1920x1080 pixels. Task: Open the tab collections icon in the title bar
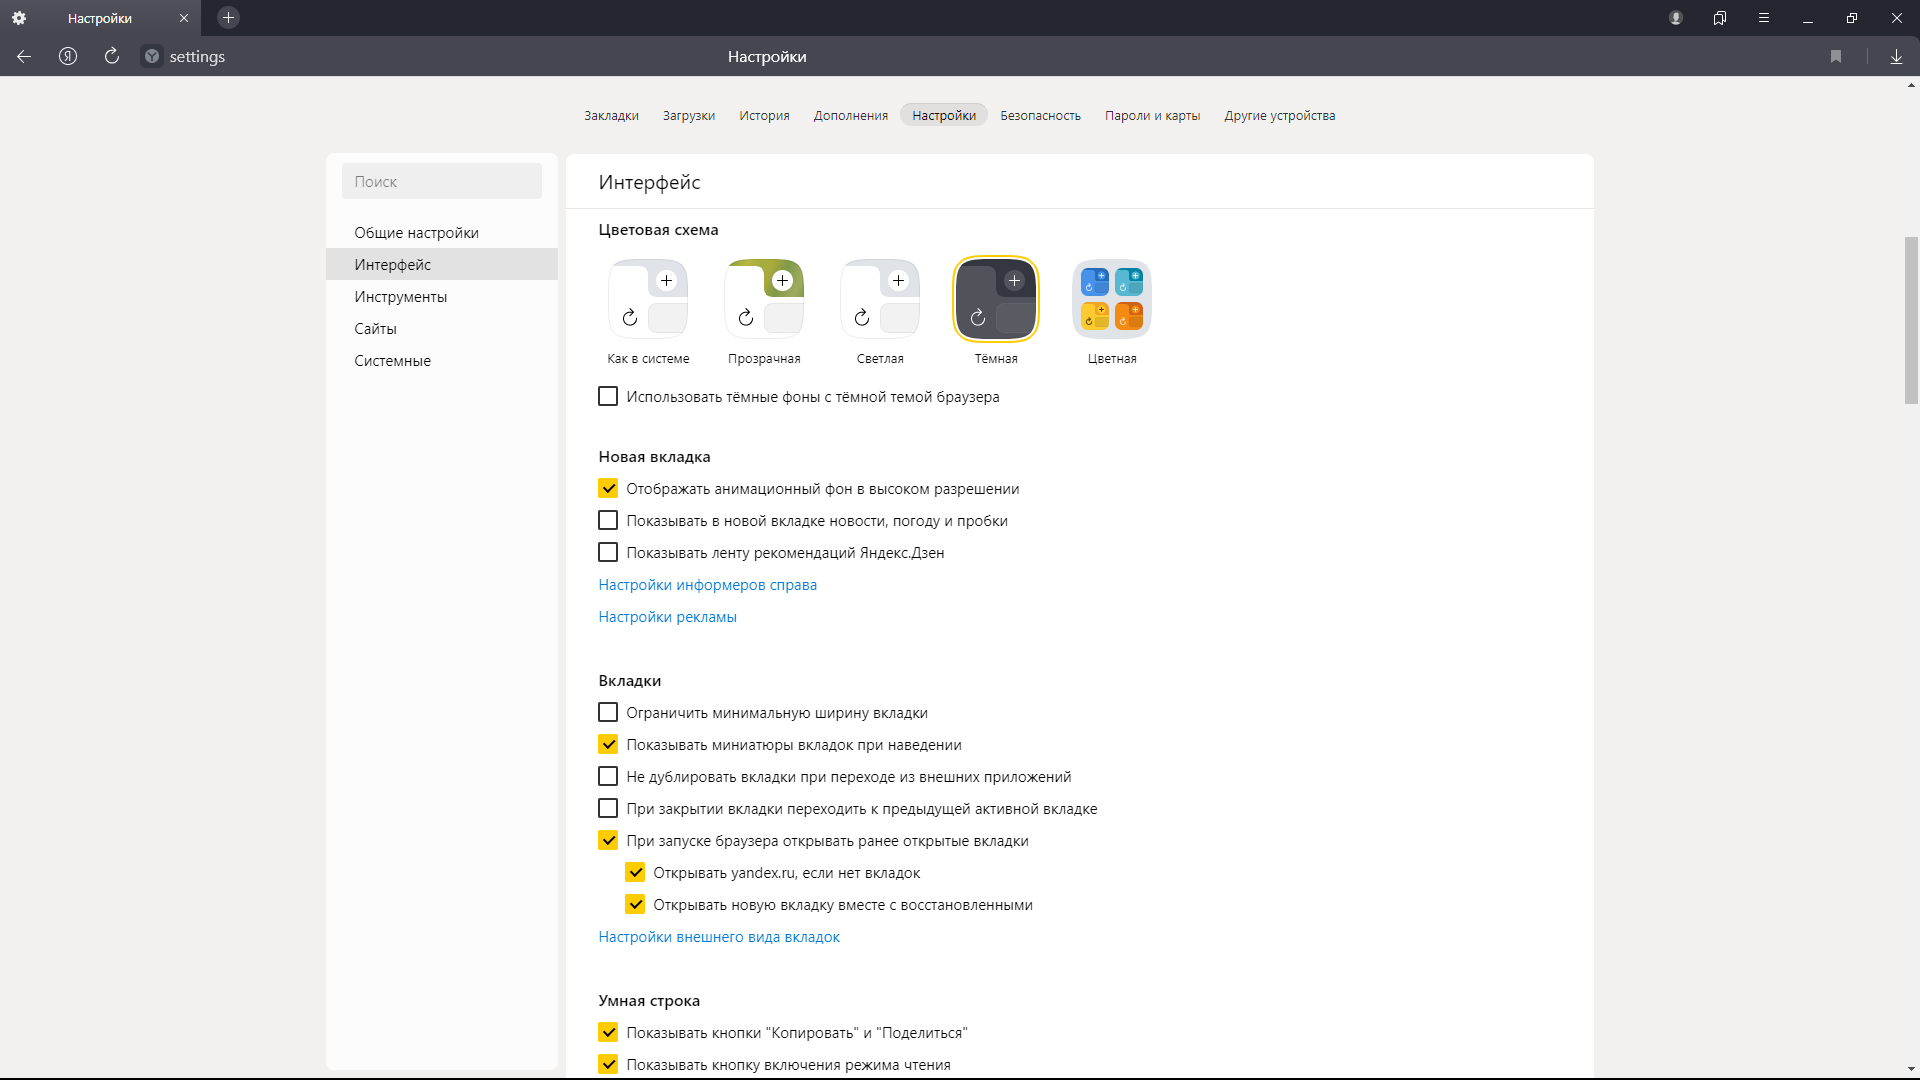click(1720, 18)
